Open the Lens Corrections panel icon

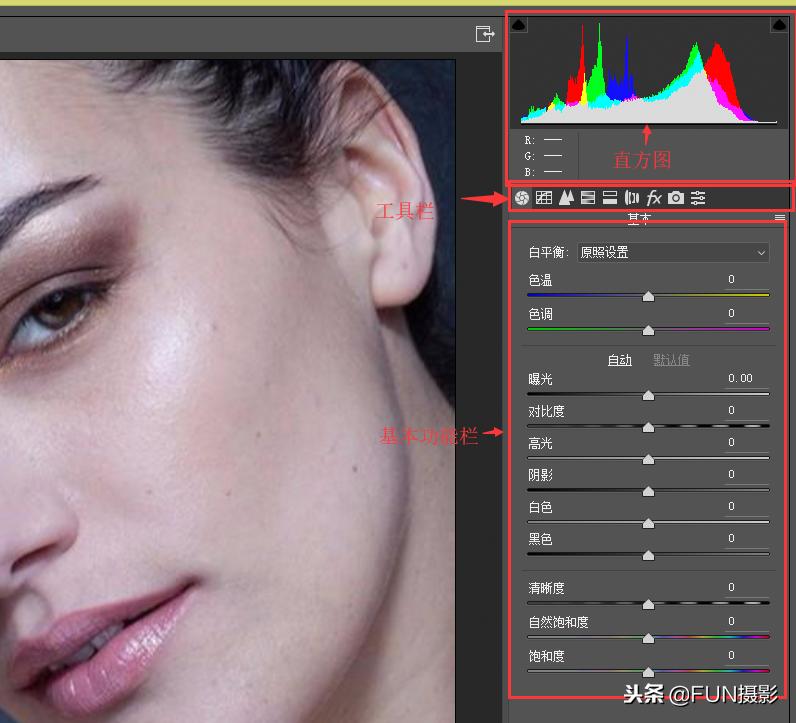click(x=632, y=198)
